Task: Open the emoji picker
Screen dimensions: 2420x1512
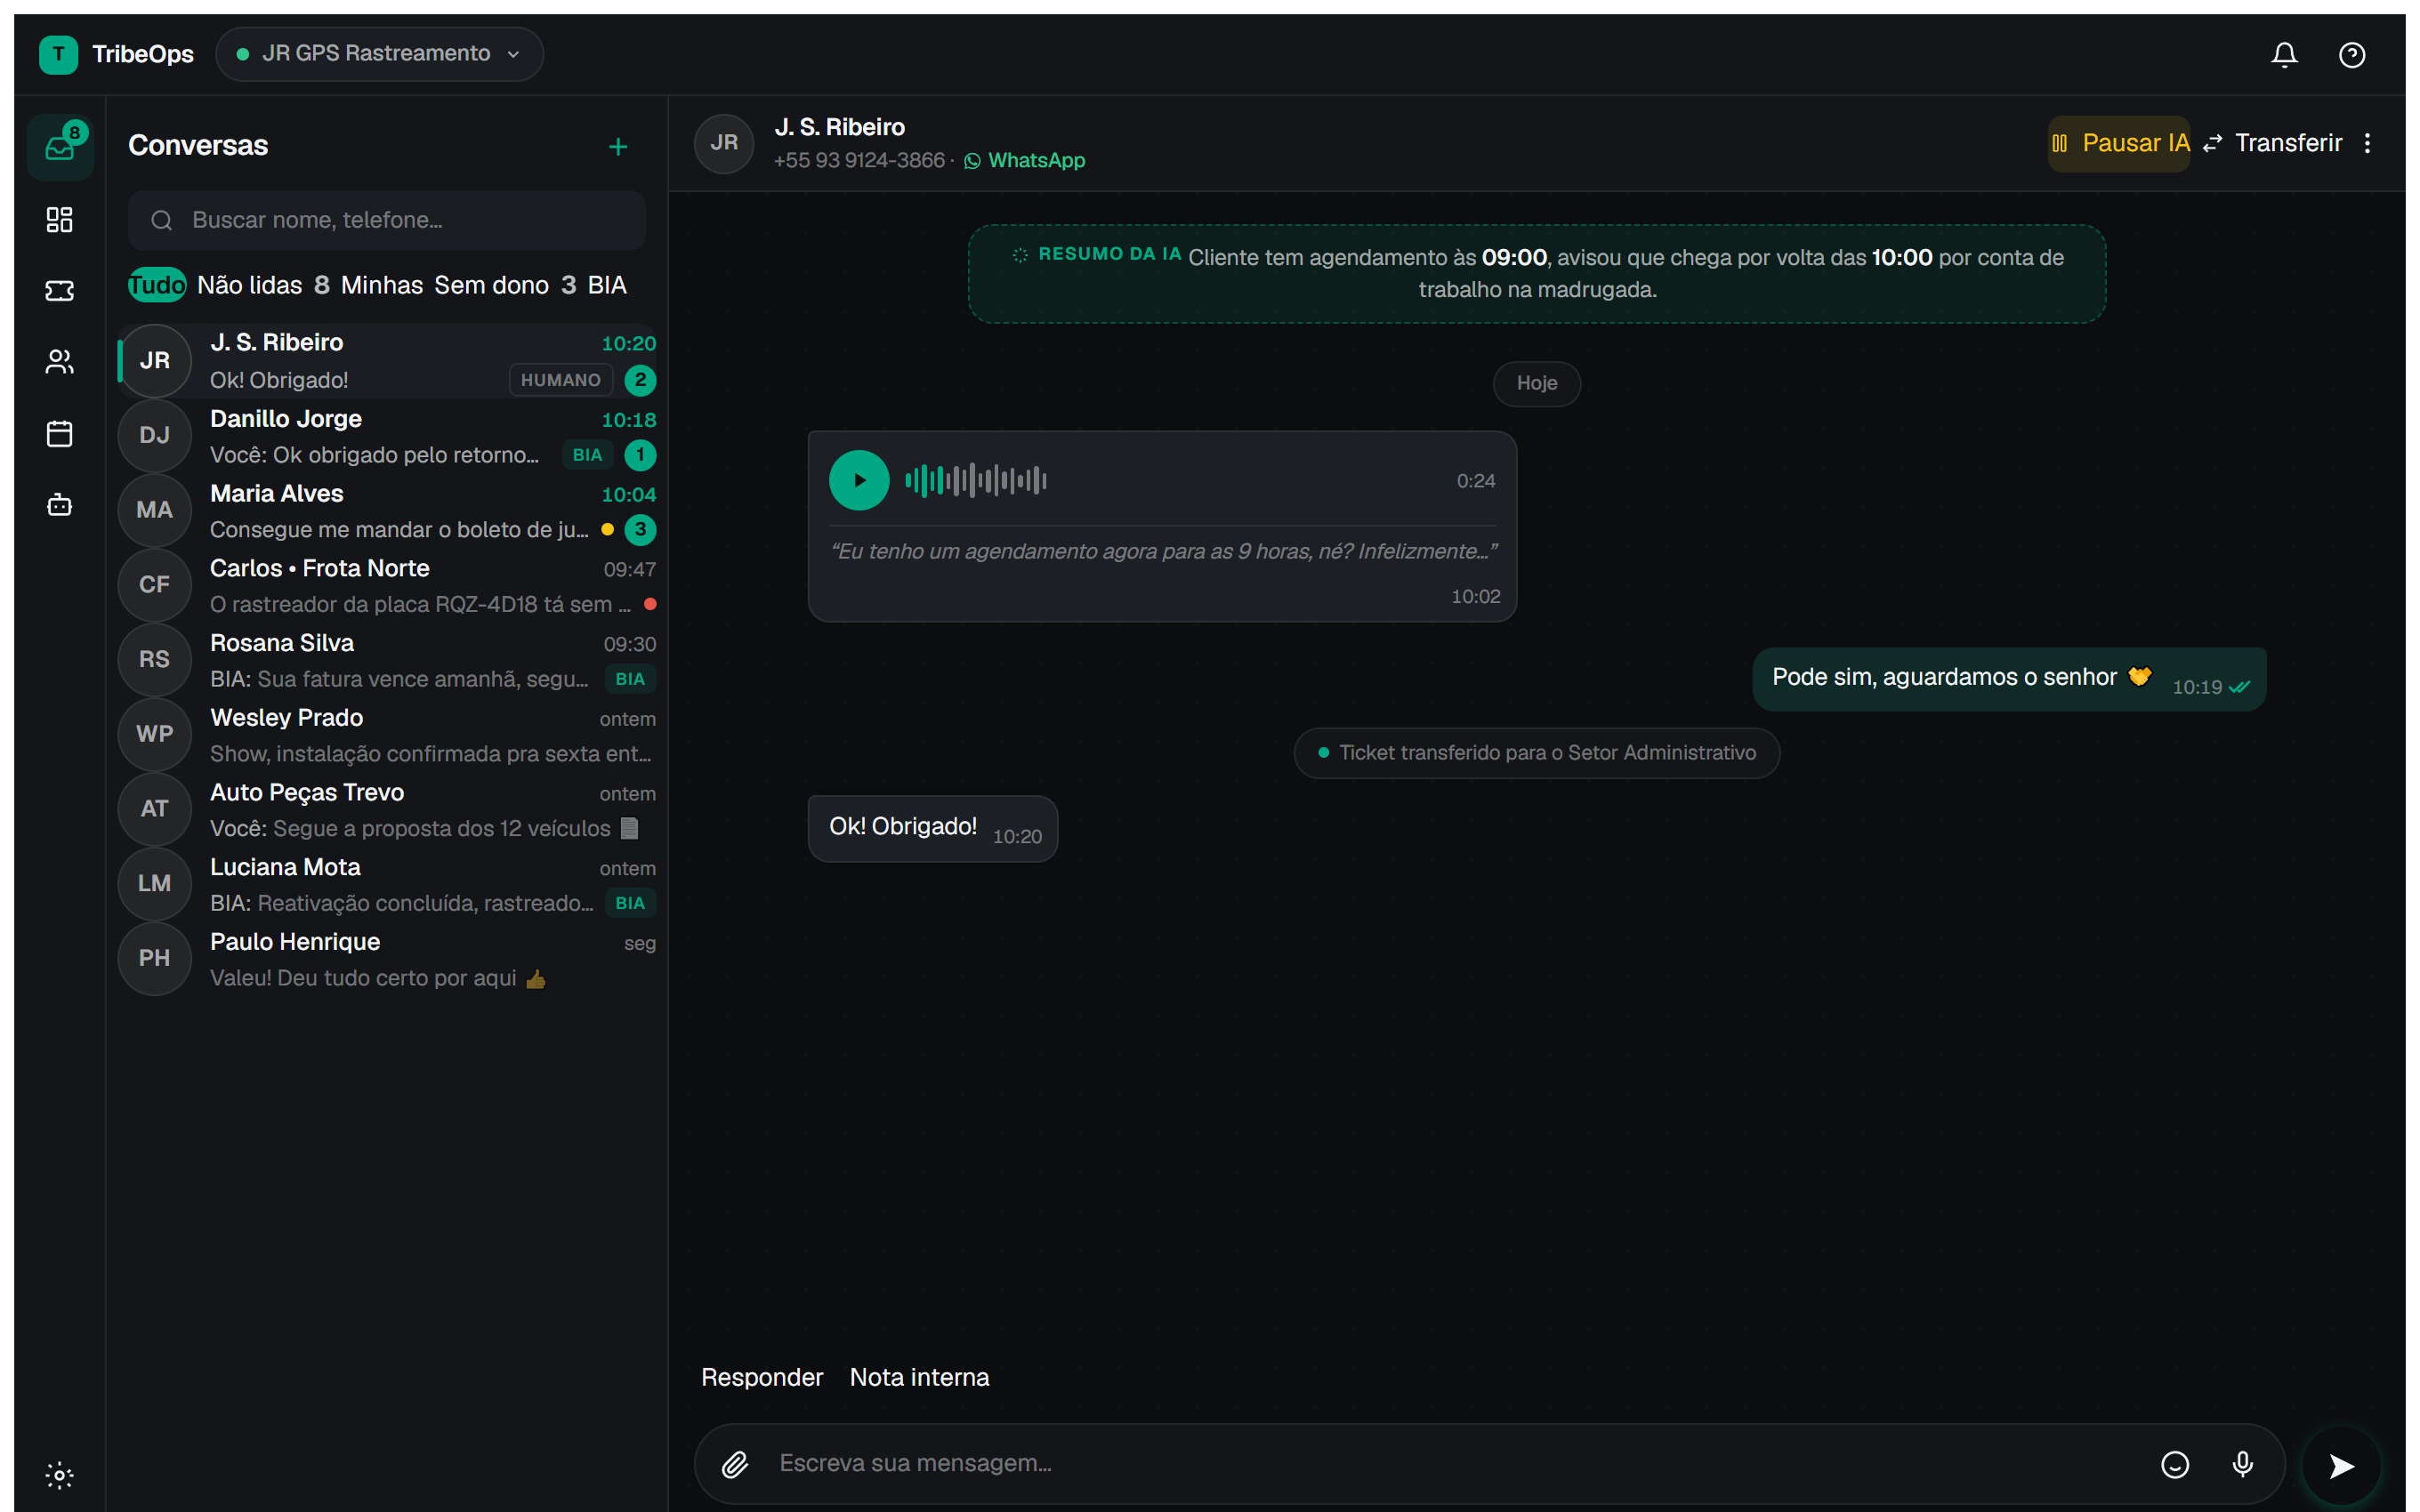Action: click(2175, 1465)
